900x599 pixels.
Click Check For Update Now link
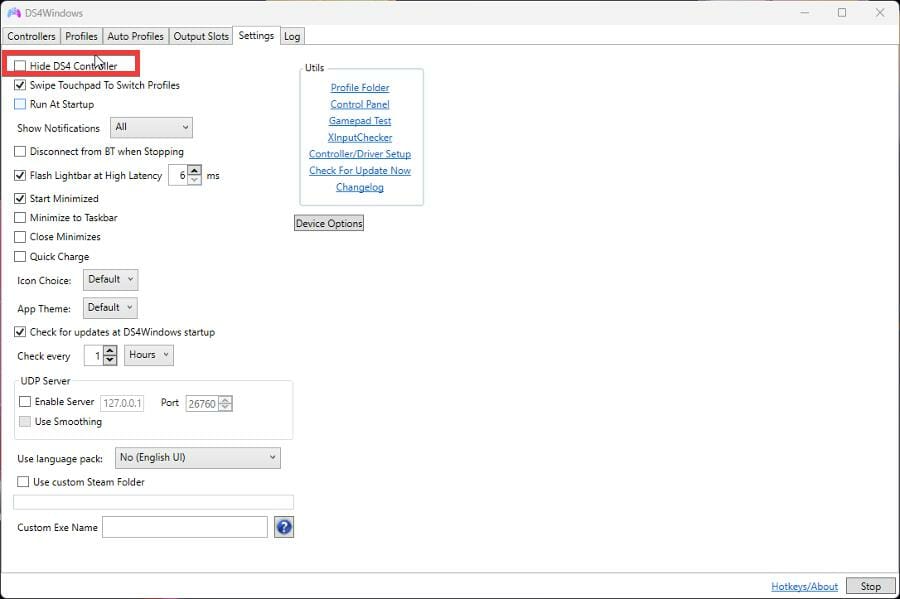pos(360,170)
